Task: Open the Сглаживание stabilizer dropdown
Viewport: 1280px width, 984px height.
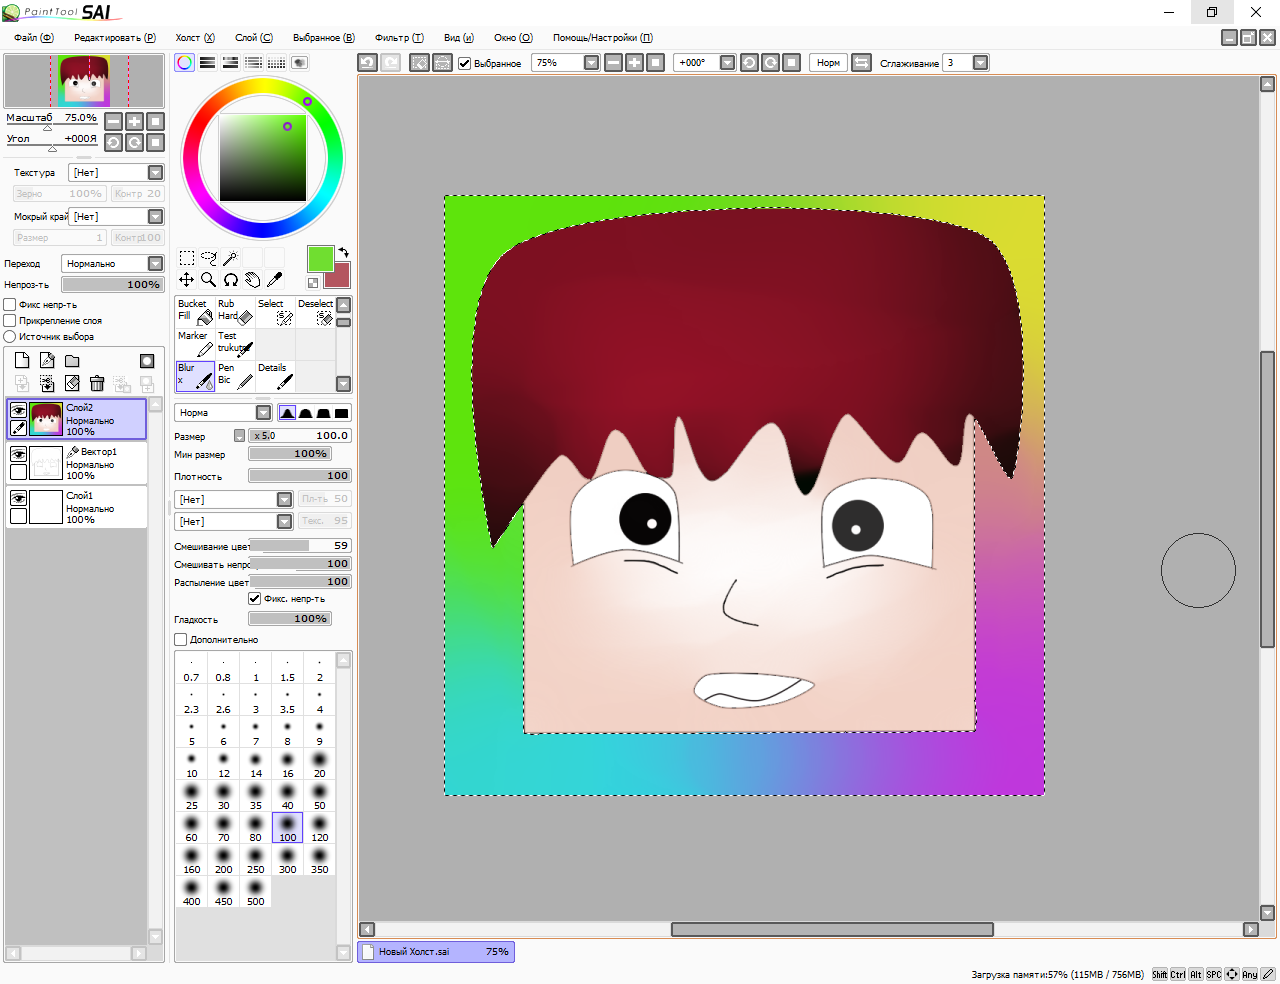Action: pos(980,63)
